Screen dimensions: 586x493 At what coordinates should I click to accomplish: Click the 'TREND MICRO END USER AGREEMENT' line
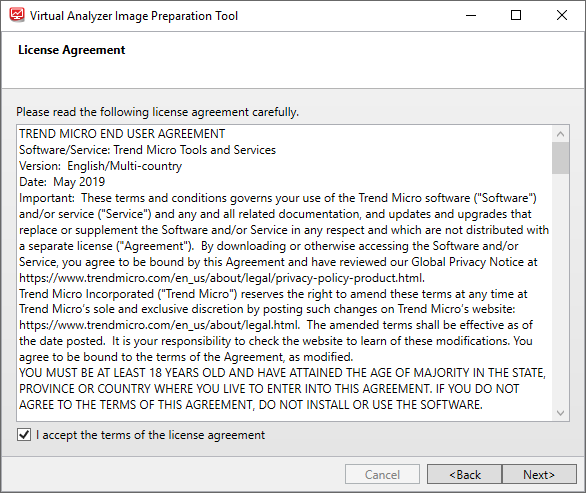[122, 134]
